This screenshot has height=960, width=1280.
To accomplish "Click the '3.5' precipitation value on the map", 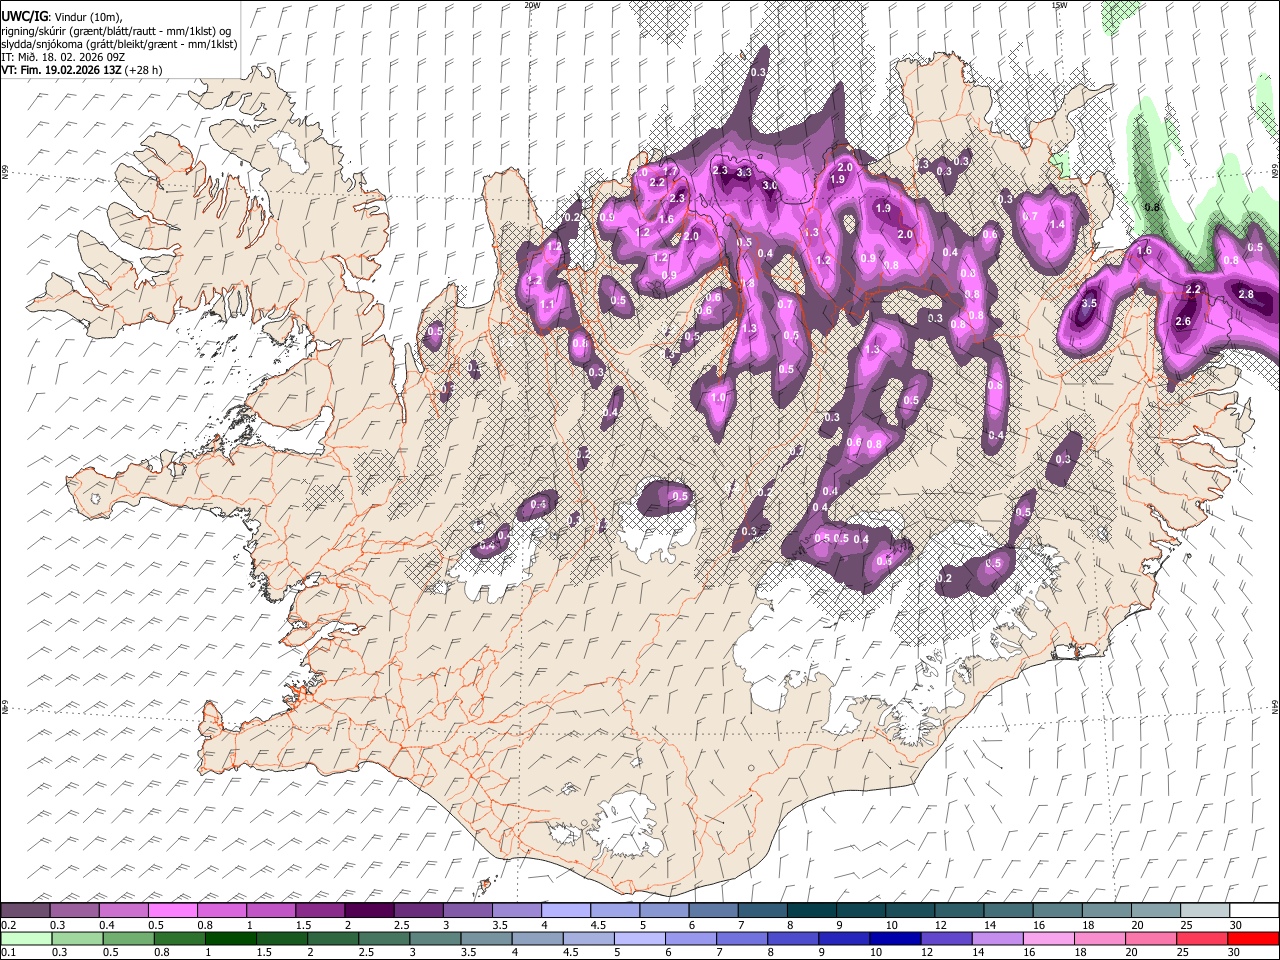I will (x=1090, y=303).
